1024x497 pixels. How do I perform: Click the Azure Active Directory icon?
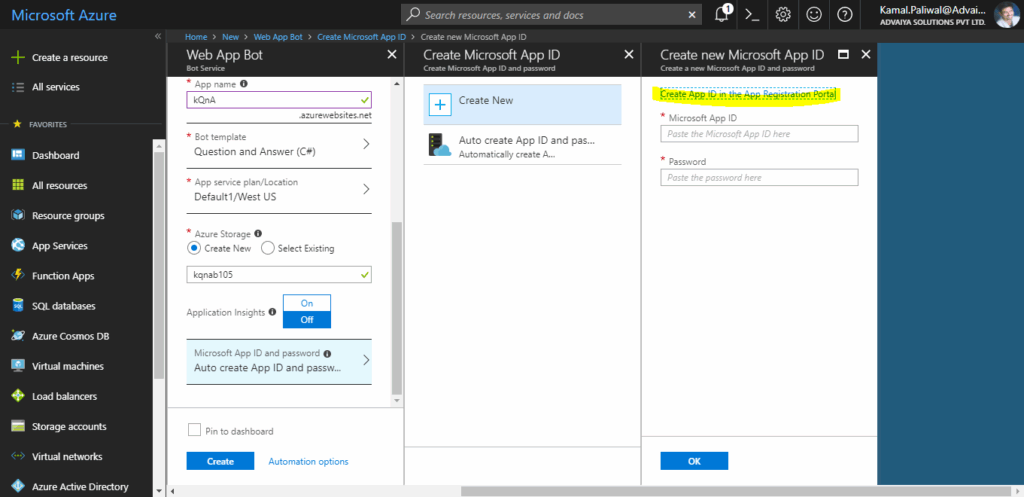click(x=18, y=487)
